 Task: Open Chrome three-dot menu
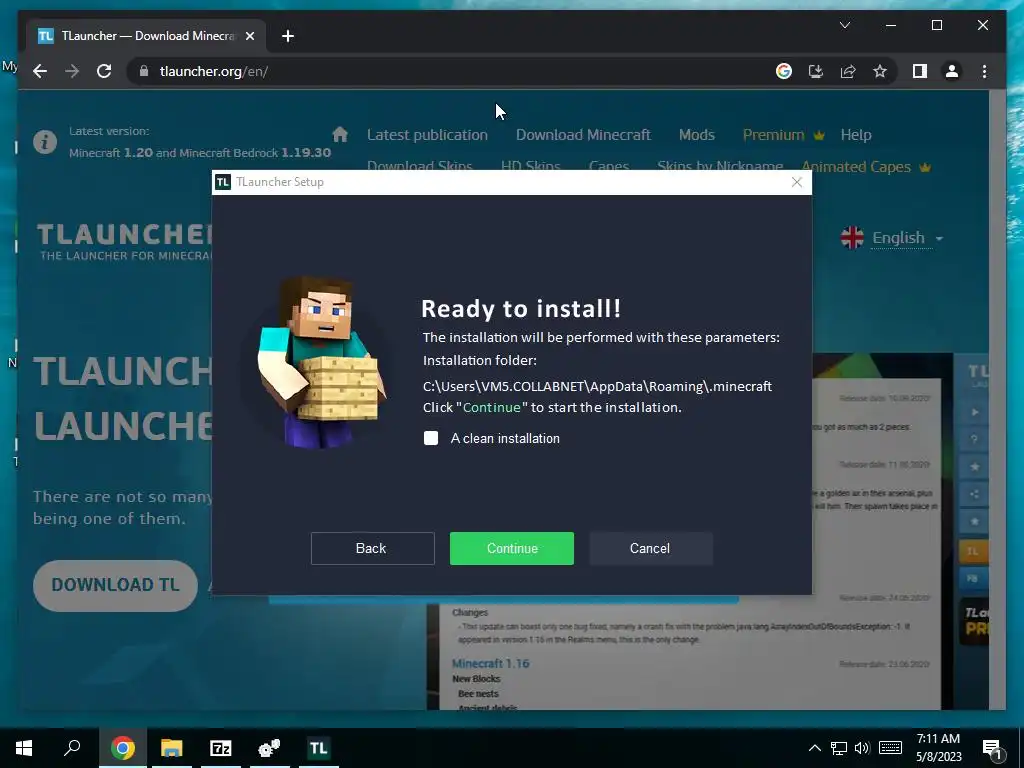(x=984, y=71)
